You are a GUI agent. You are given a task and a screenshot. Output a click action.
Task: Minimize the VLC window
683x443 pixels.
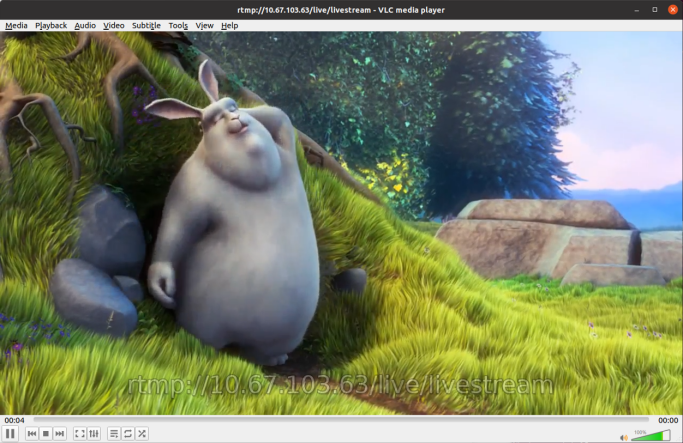click(x=637, y=10)
